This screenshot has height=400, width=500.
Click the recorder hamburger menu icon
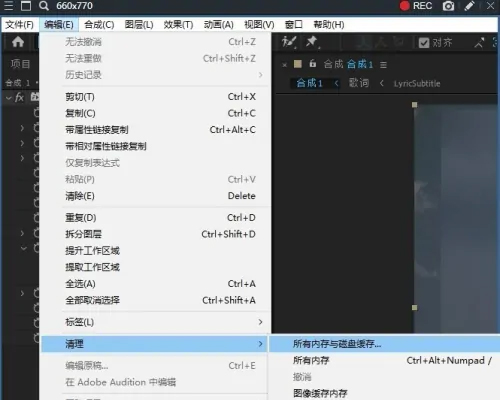(x=8, y=6)
